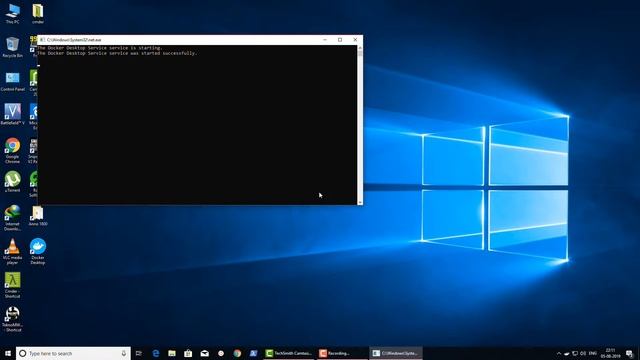Select the Battlefield V shortcut
640x360 pixels.
[12, 114]
